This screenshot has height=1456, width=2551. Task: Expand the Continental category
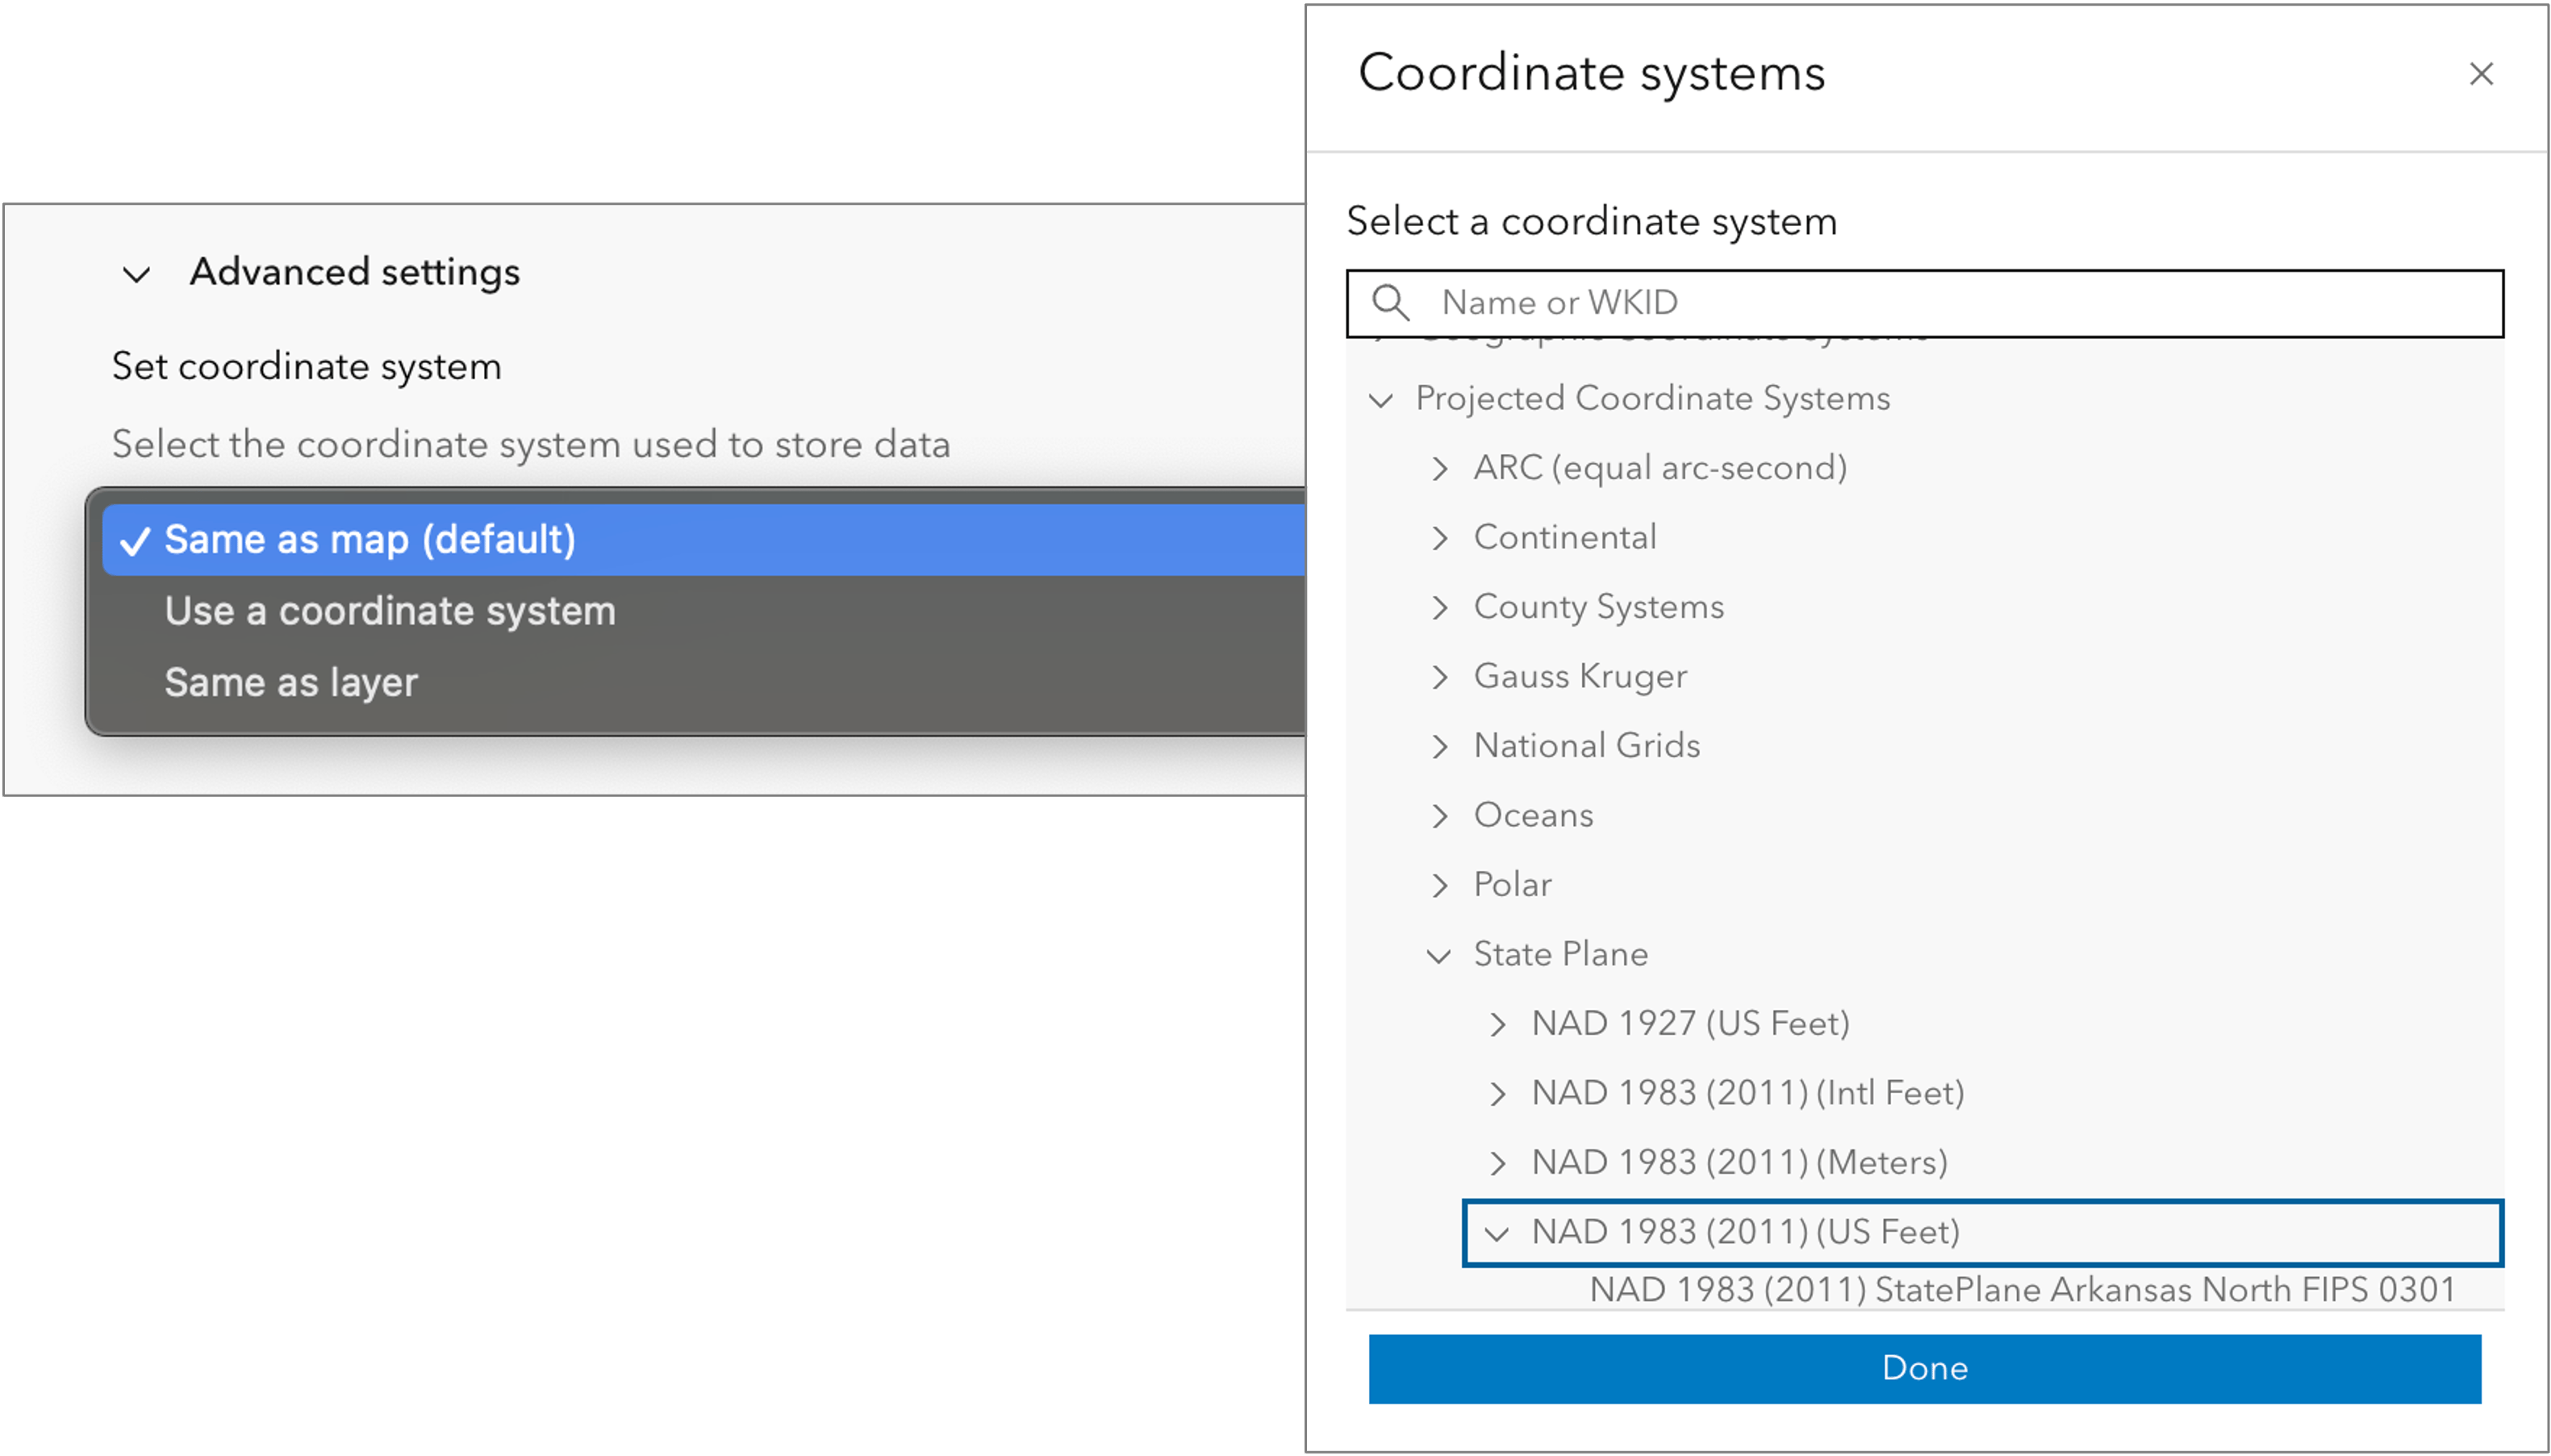pos(1440,537)
